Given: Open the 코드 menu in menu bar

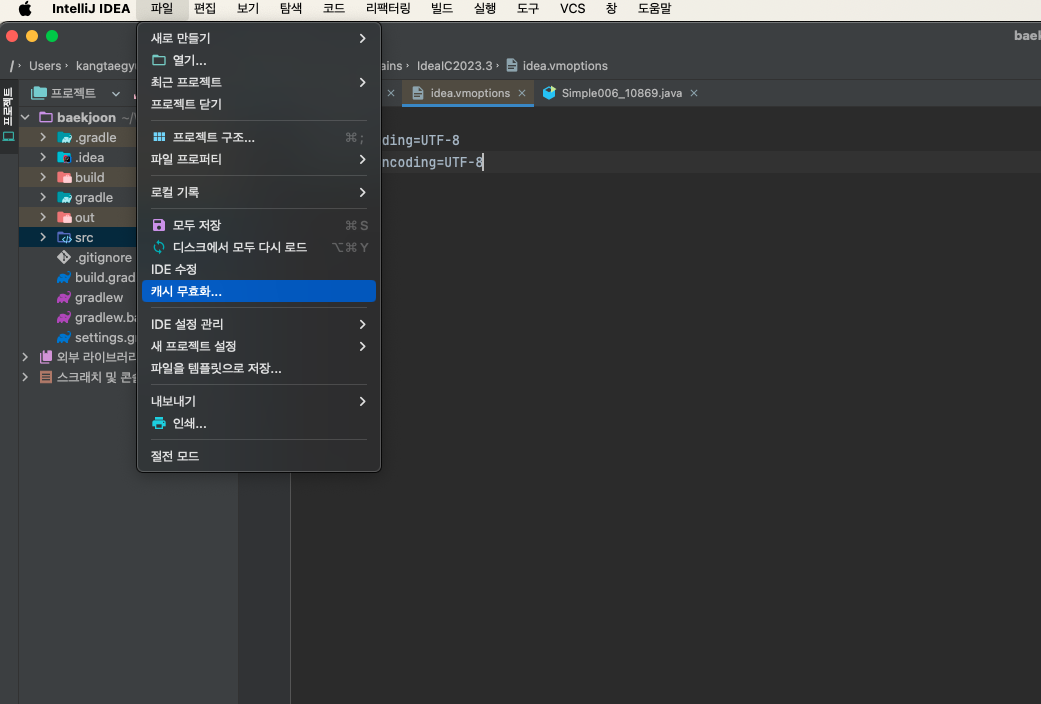Looking at the screenshot, I should pyautogui.click(x=334, y=9).
